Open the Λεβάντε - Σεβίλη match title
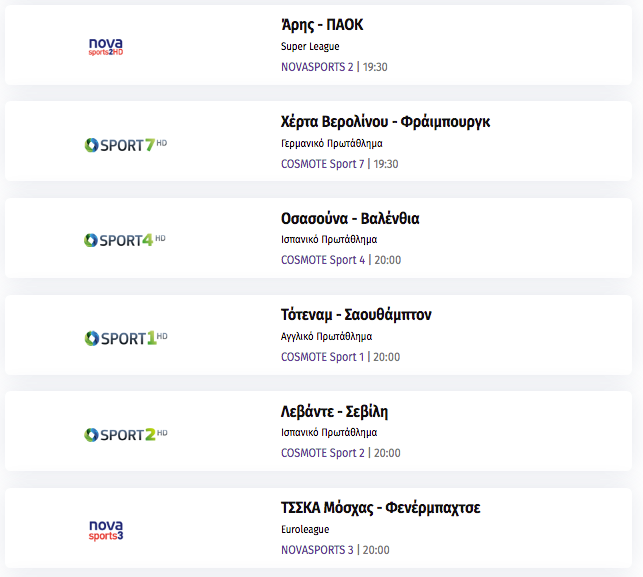 [x=334, y=411]
